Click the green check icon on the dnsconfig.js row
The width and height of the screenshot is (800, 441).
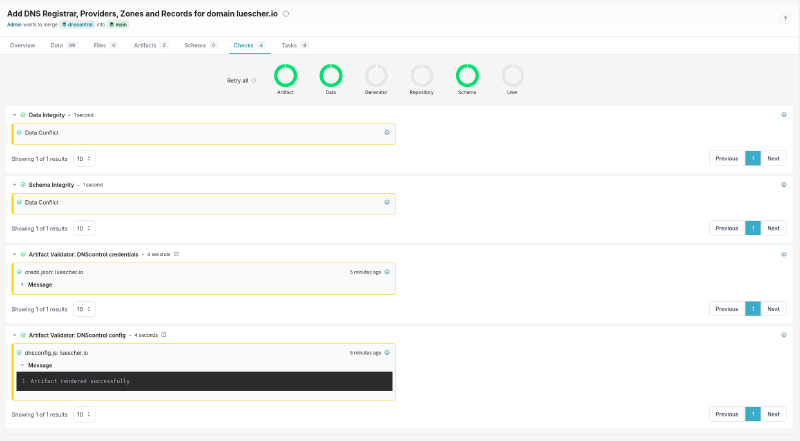(x=19, y=353)
